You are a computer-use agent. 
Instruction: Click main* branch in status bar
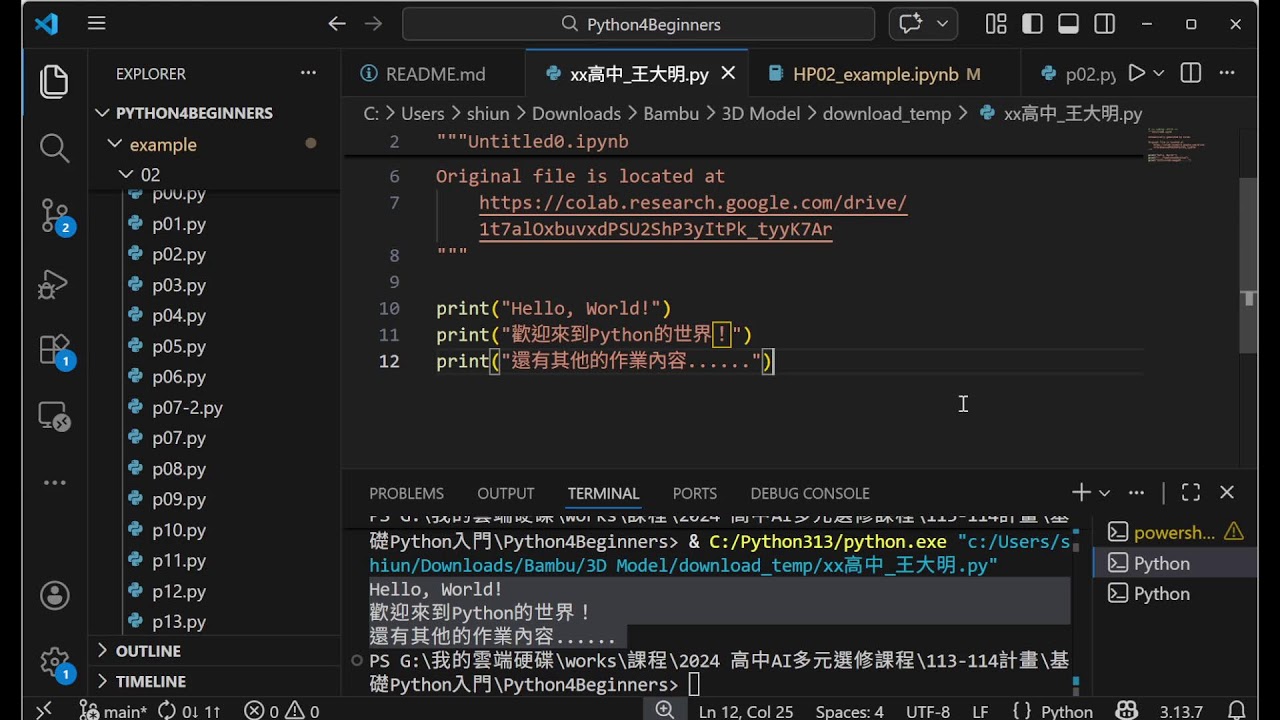pyautogui.click(x=112, y=711)
